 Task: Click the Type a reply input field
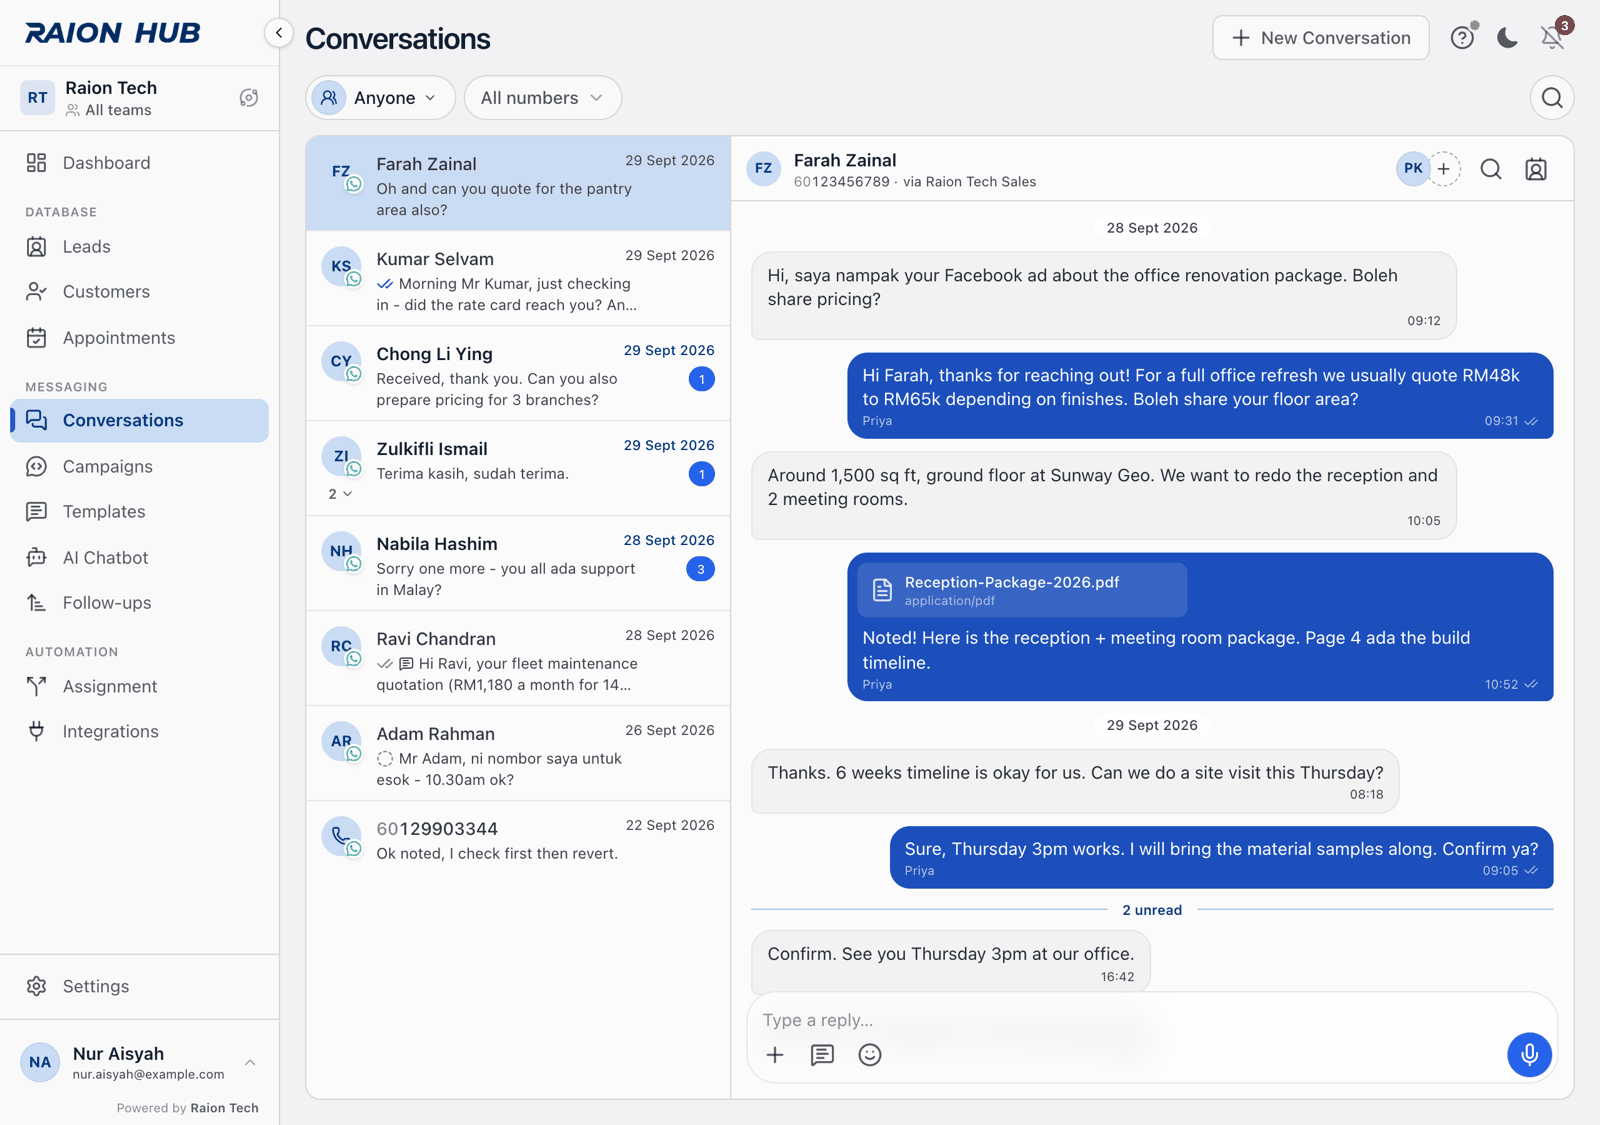[1150, 1020]
